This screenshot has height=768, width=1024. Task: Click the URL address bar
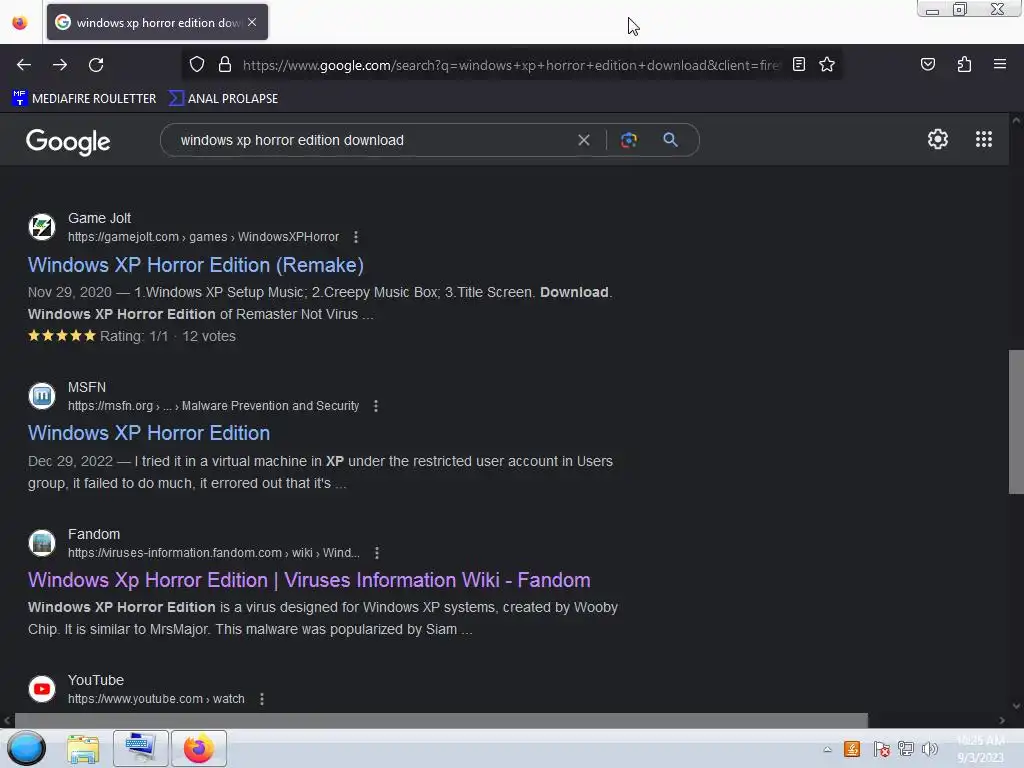(x=511, y=65)
